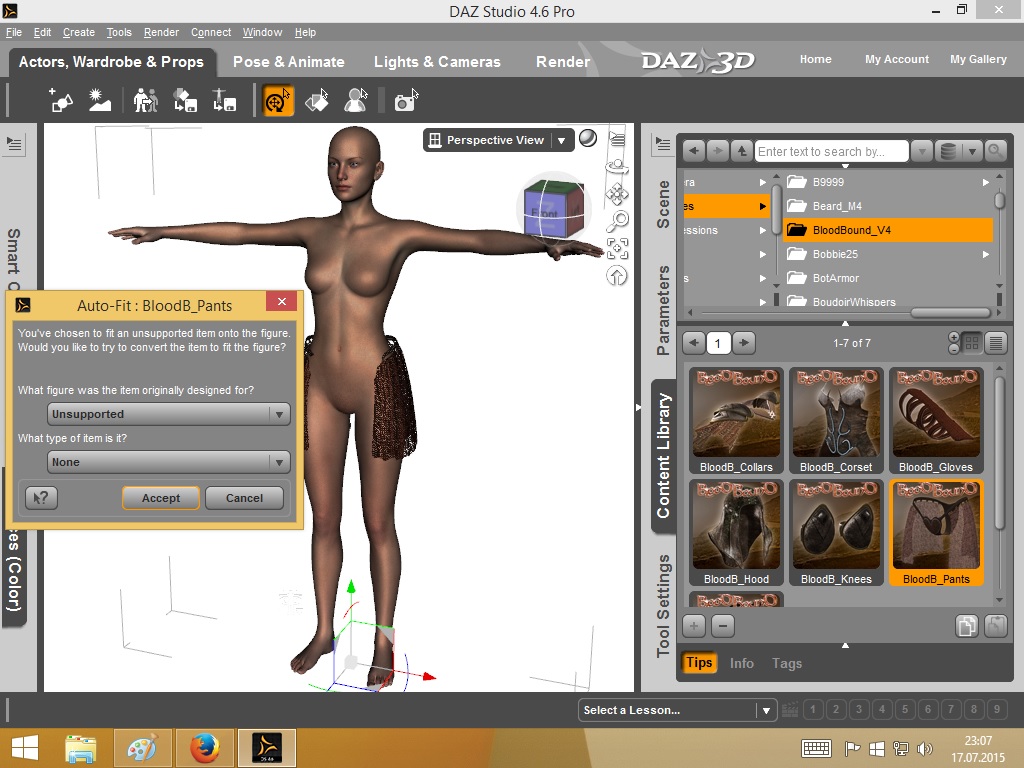
Task: Open the My Account link
Action: (x=897, y=59)
